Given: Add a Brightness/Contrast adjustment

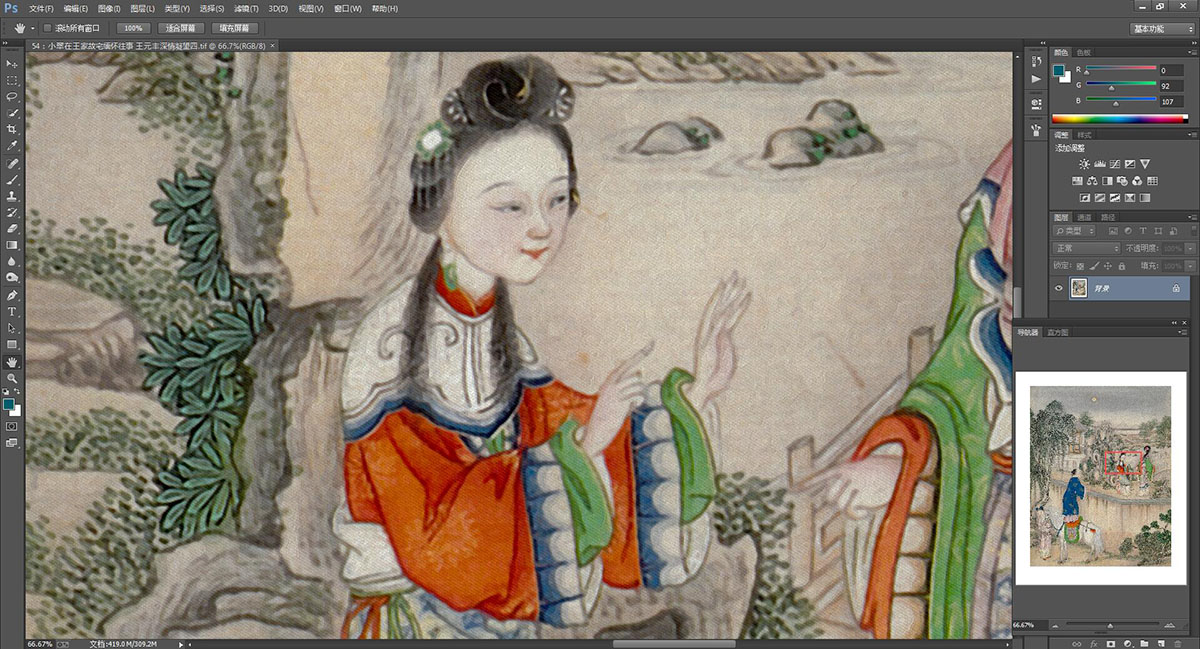Looking at the screenshot, I should pos(1084,163).
